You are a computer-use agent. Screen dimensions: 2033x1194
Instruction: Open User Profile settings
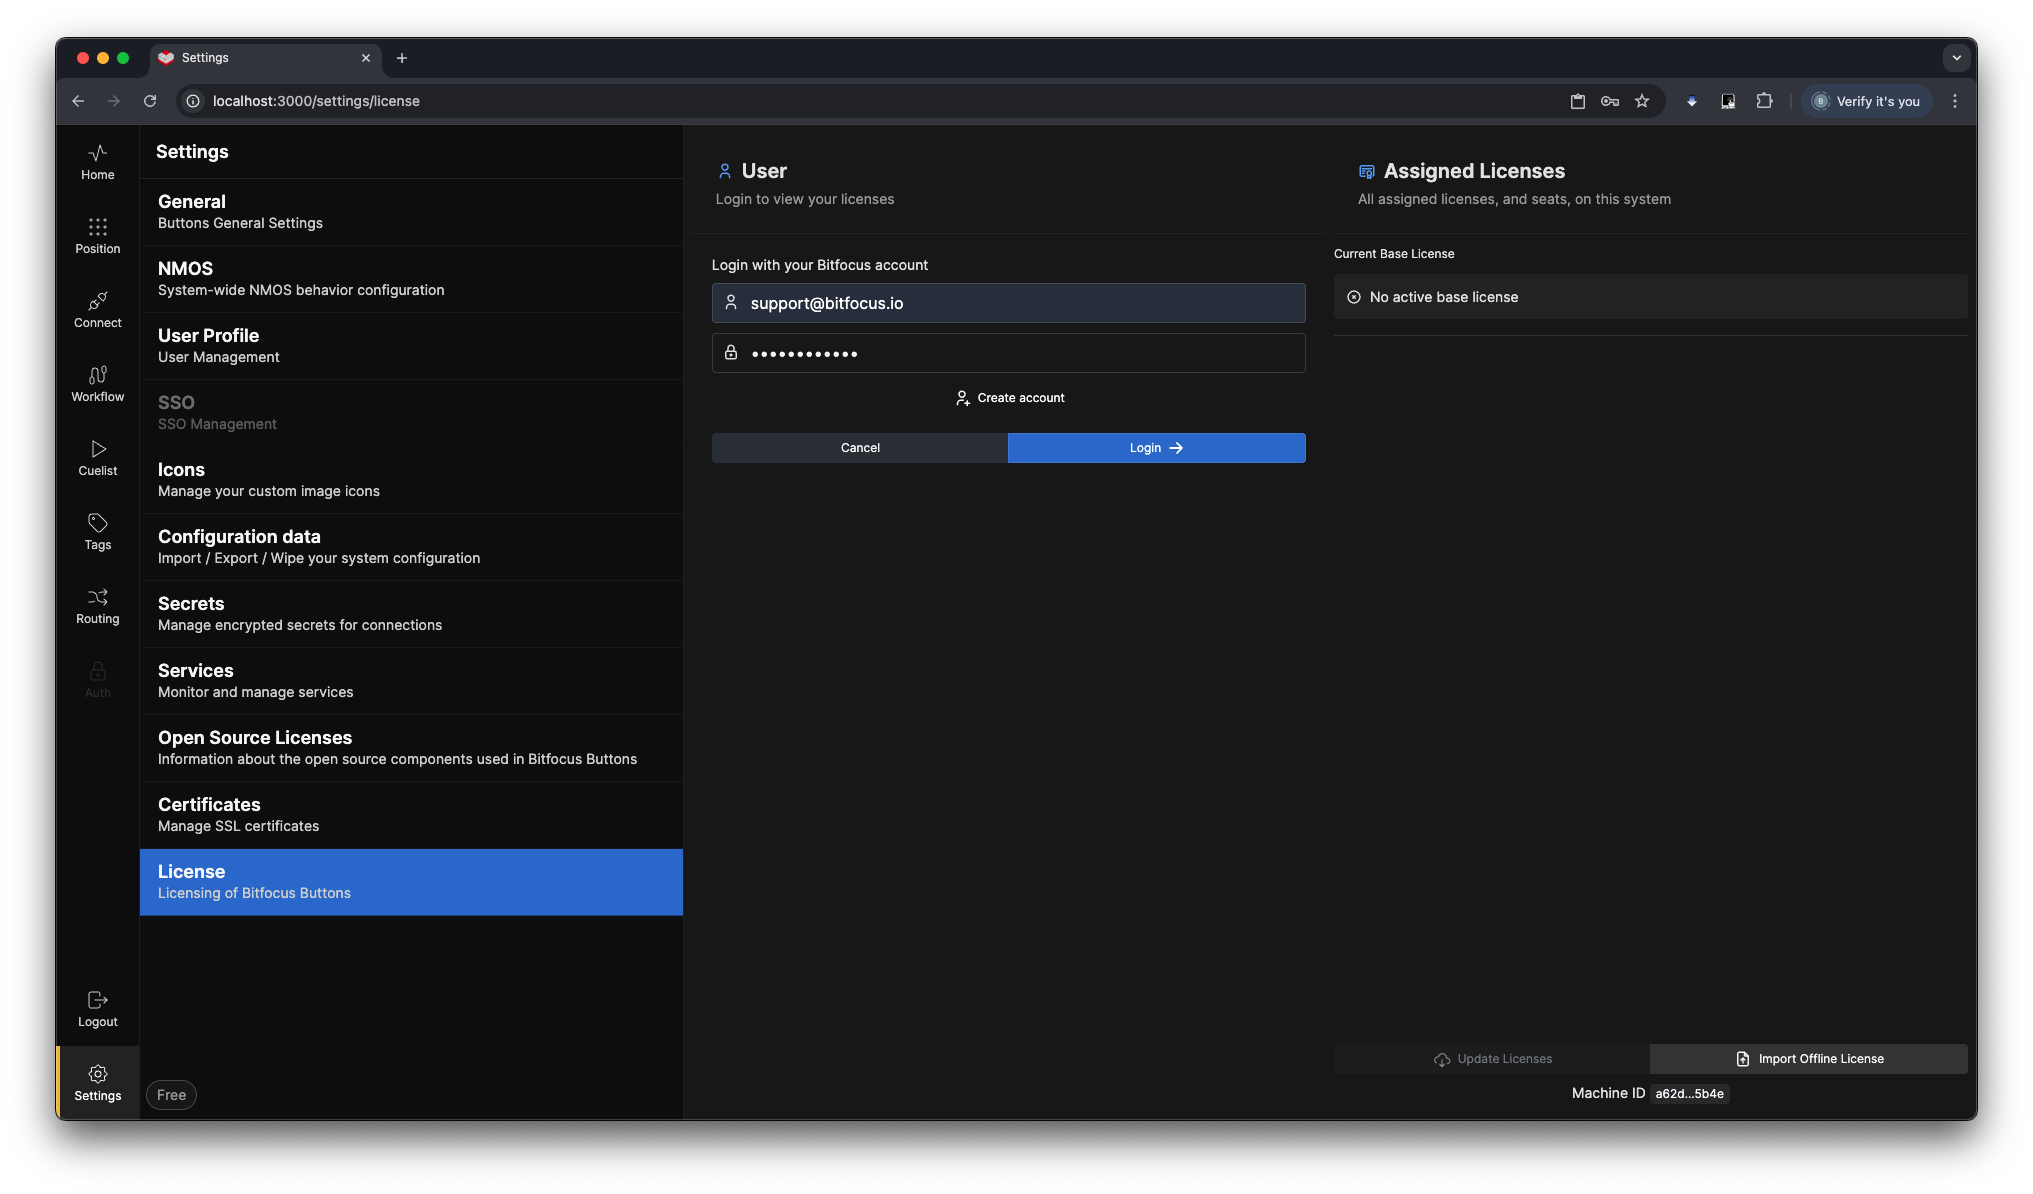(x=411, y=346)
